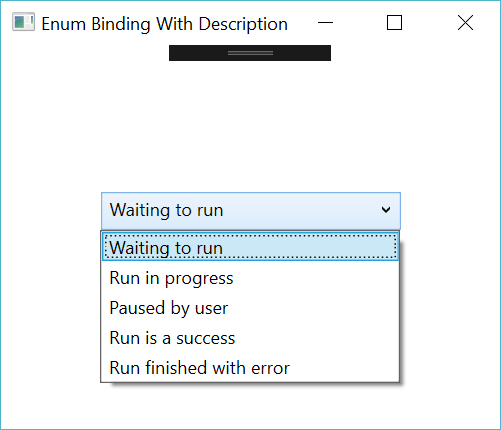501x430 pixels.
Task: Choose the highlighted "Waiting to run" list item
Action: (250, 247)
